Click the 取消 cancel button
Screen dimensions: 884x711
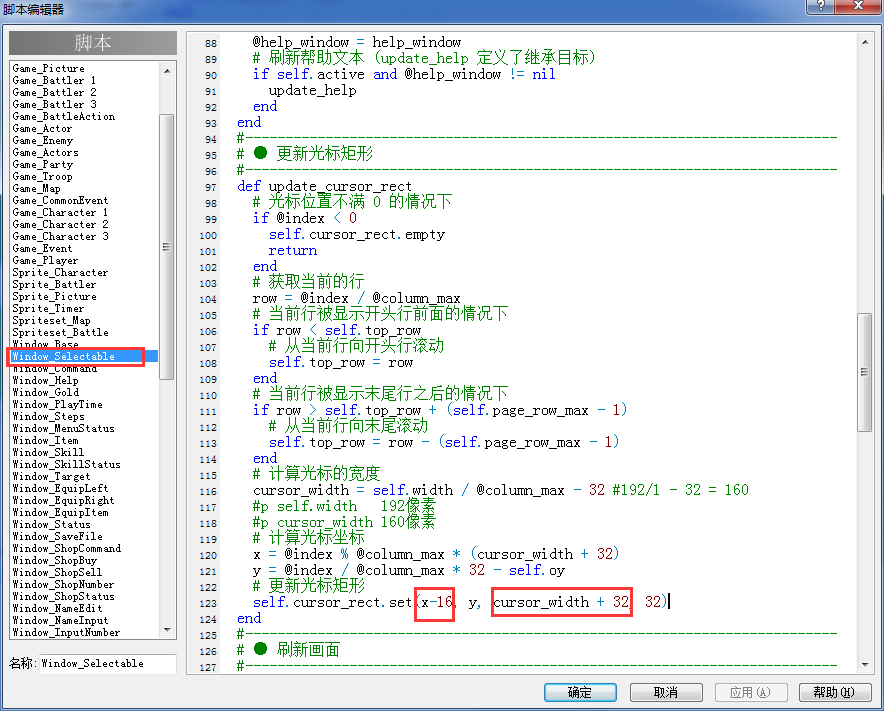point(666,692)
